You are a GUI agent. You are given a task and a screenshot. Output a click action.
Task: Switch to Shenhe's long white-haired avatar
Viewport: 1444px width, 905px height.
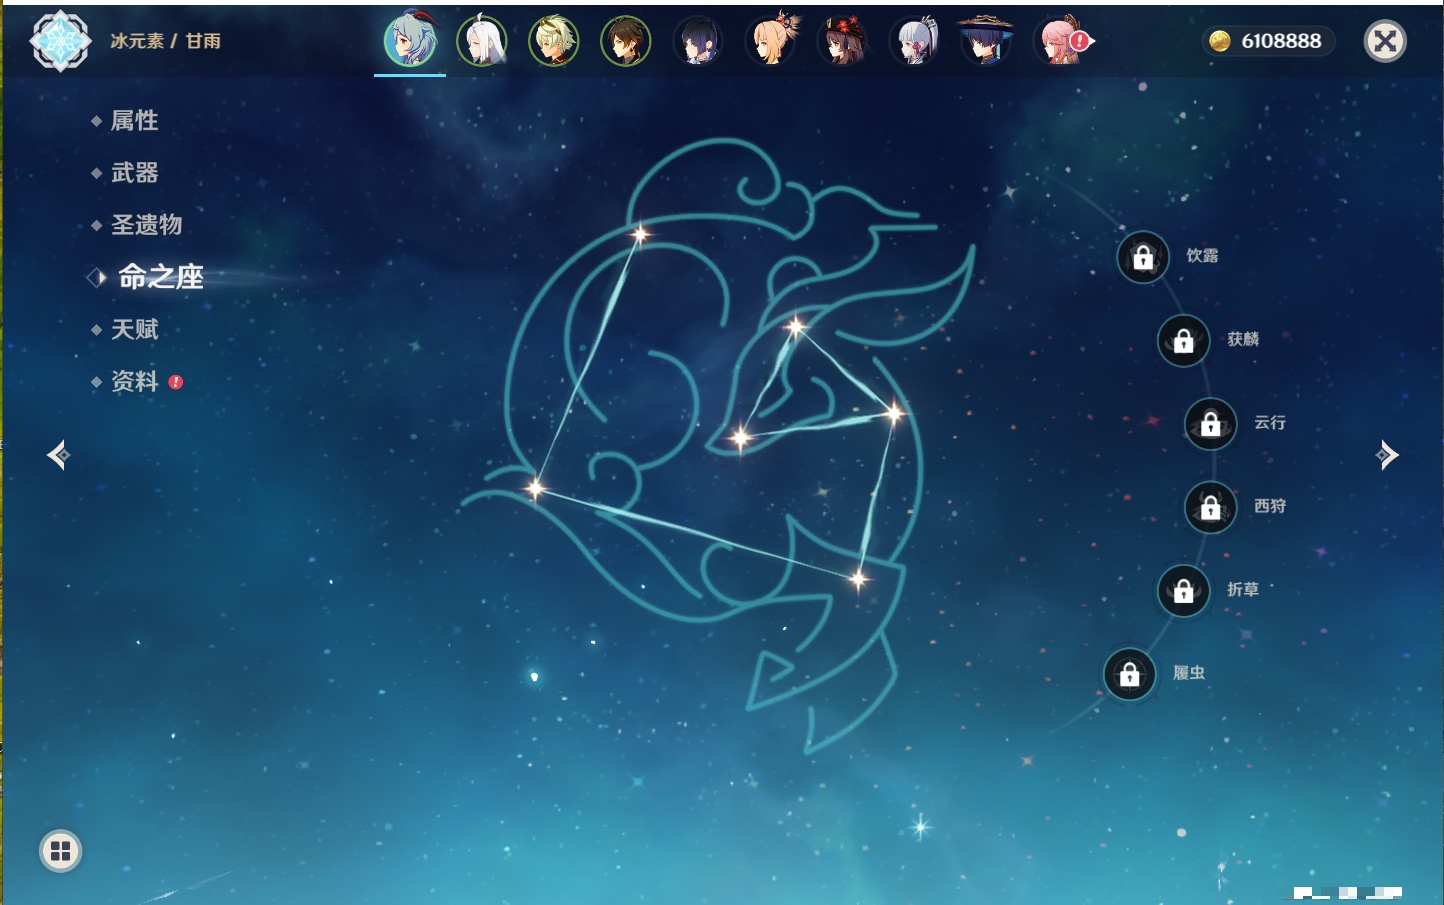(482, 41)
